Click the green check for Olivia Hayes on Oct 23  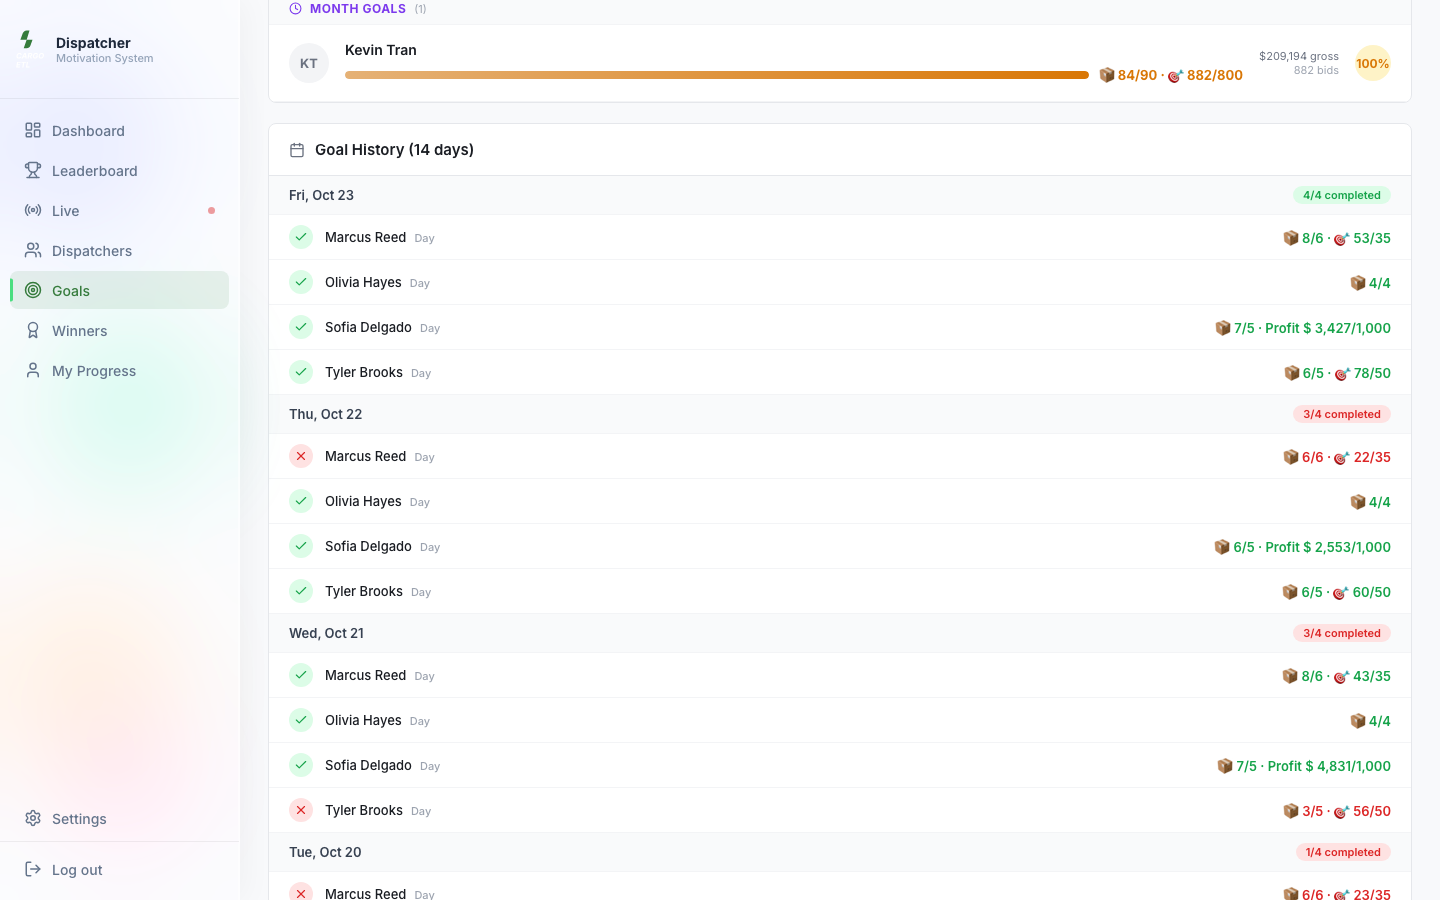(301, 282)
